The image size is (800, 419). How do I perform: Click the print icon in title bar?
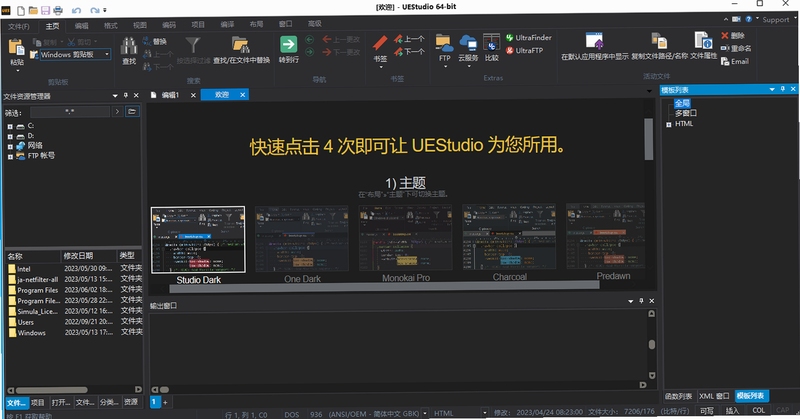coord(58,10)
